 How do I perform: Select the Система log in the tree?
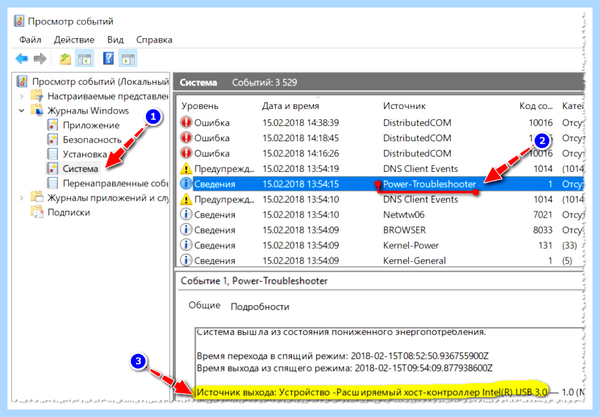[80, 169]
